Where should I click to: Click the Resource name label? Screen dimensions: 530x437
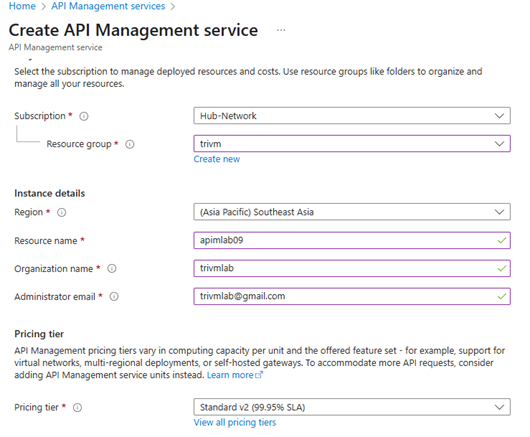[46, 241]
